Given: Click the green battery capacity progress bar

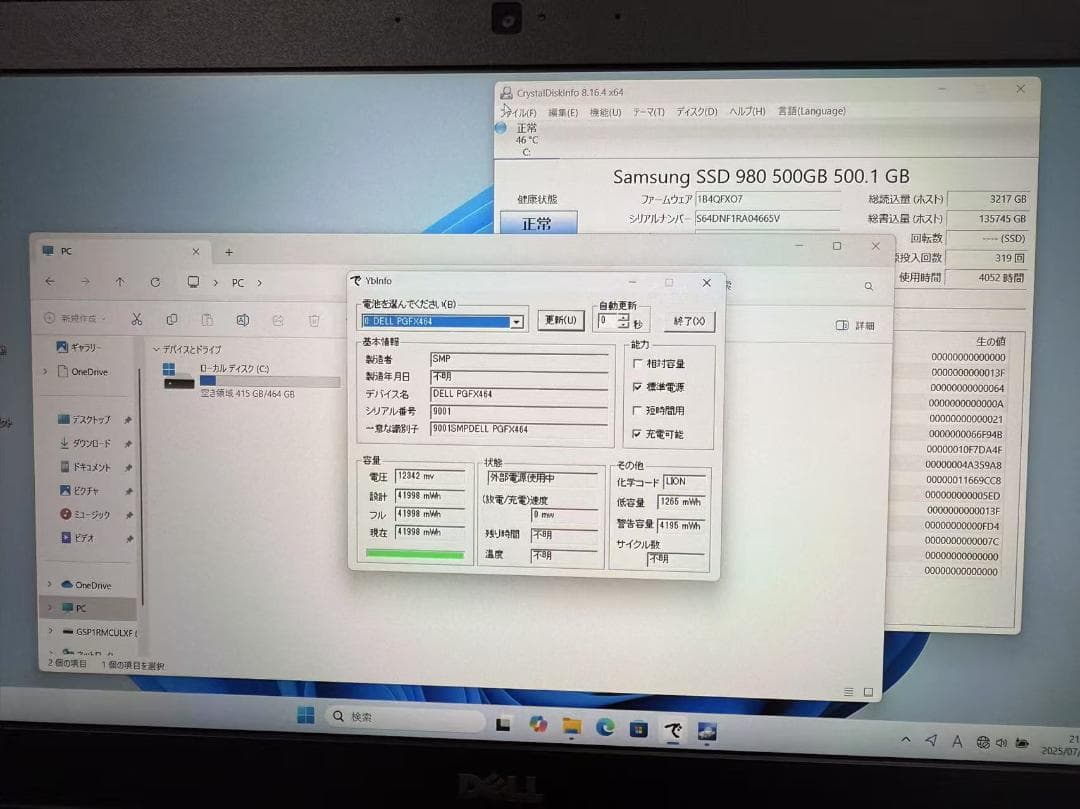Looking at the screenshot, I should point(414,552).
